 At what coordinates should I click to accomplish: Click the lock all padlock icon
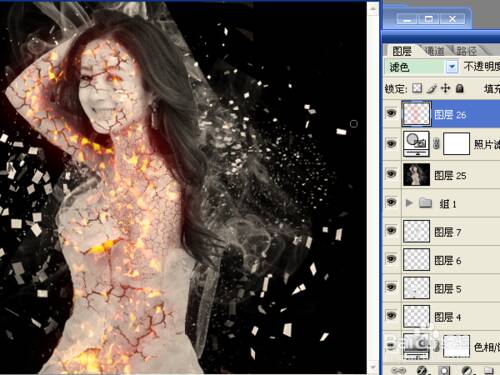click(x=460, y=88)
